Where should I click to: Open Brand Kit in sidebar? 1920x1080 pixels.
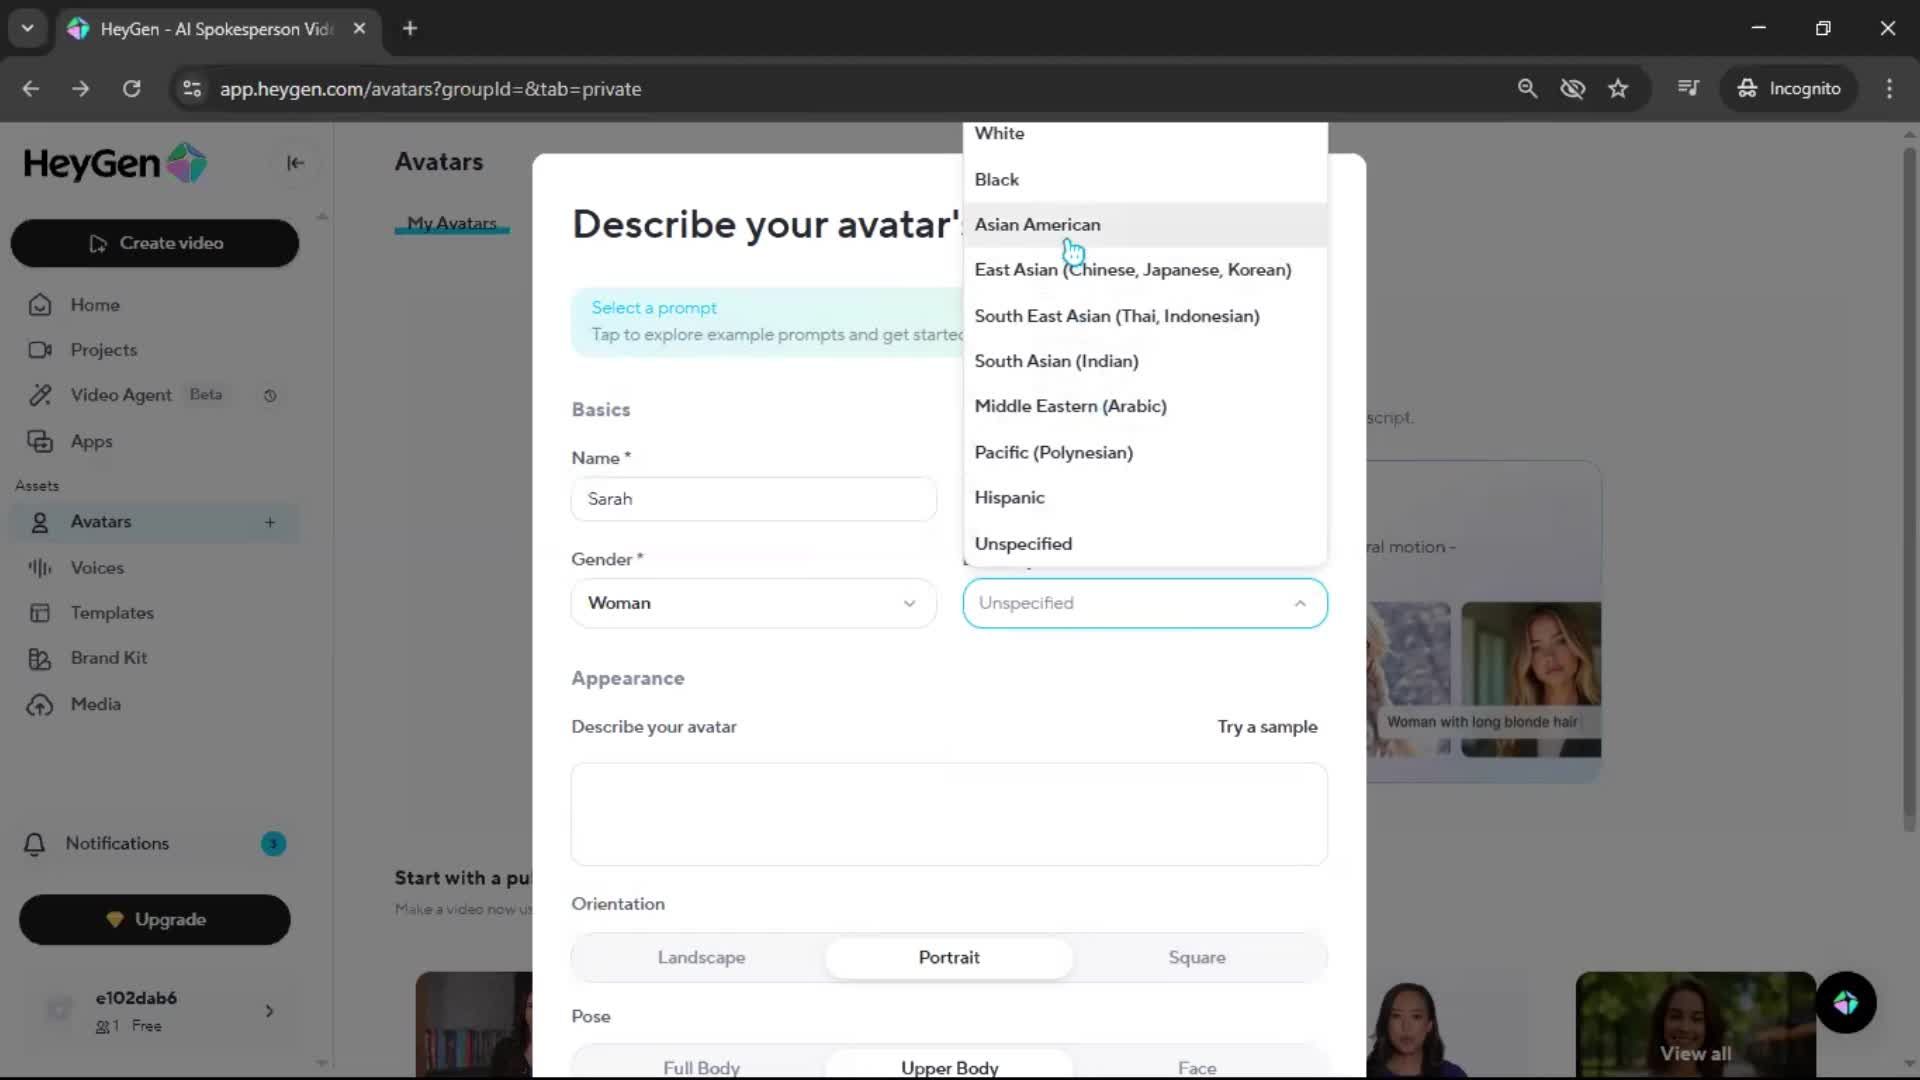[x=108, y=658]
